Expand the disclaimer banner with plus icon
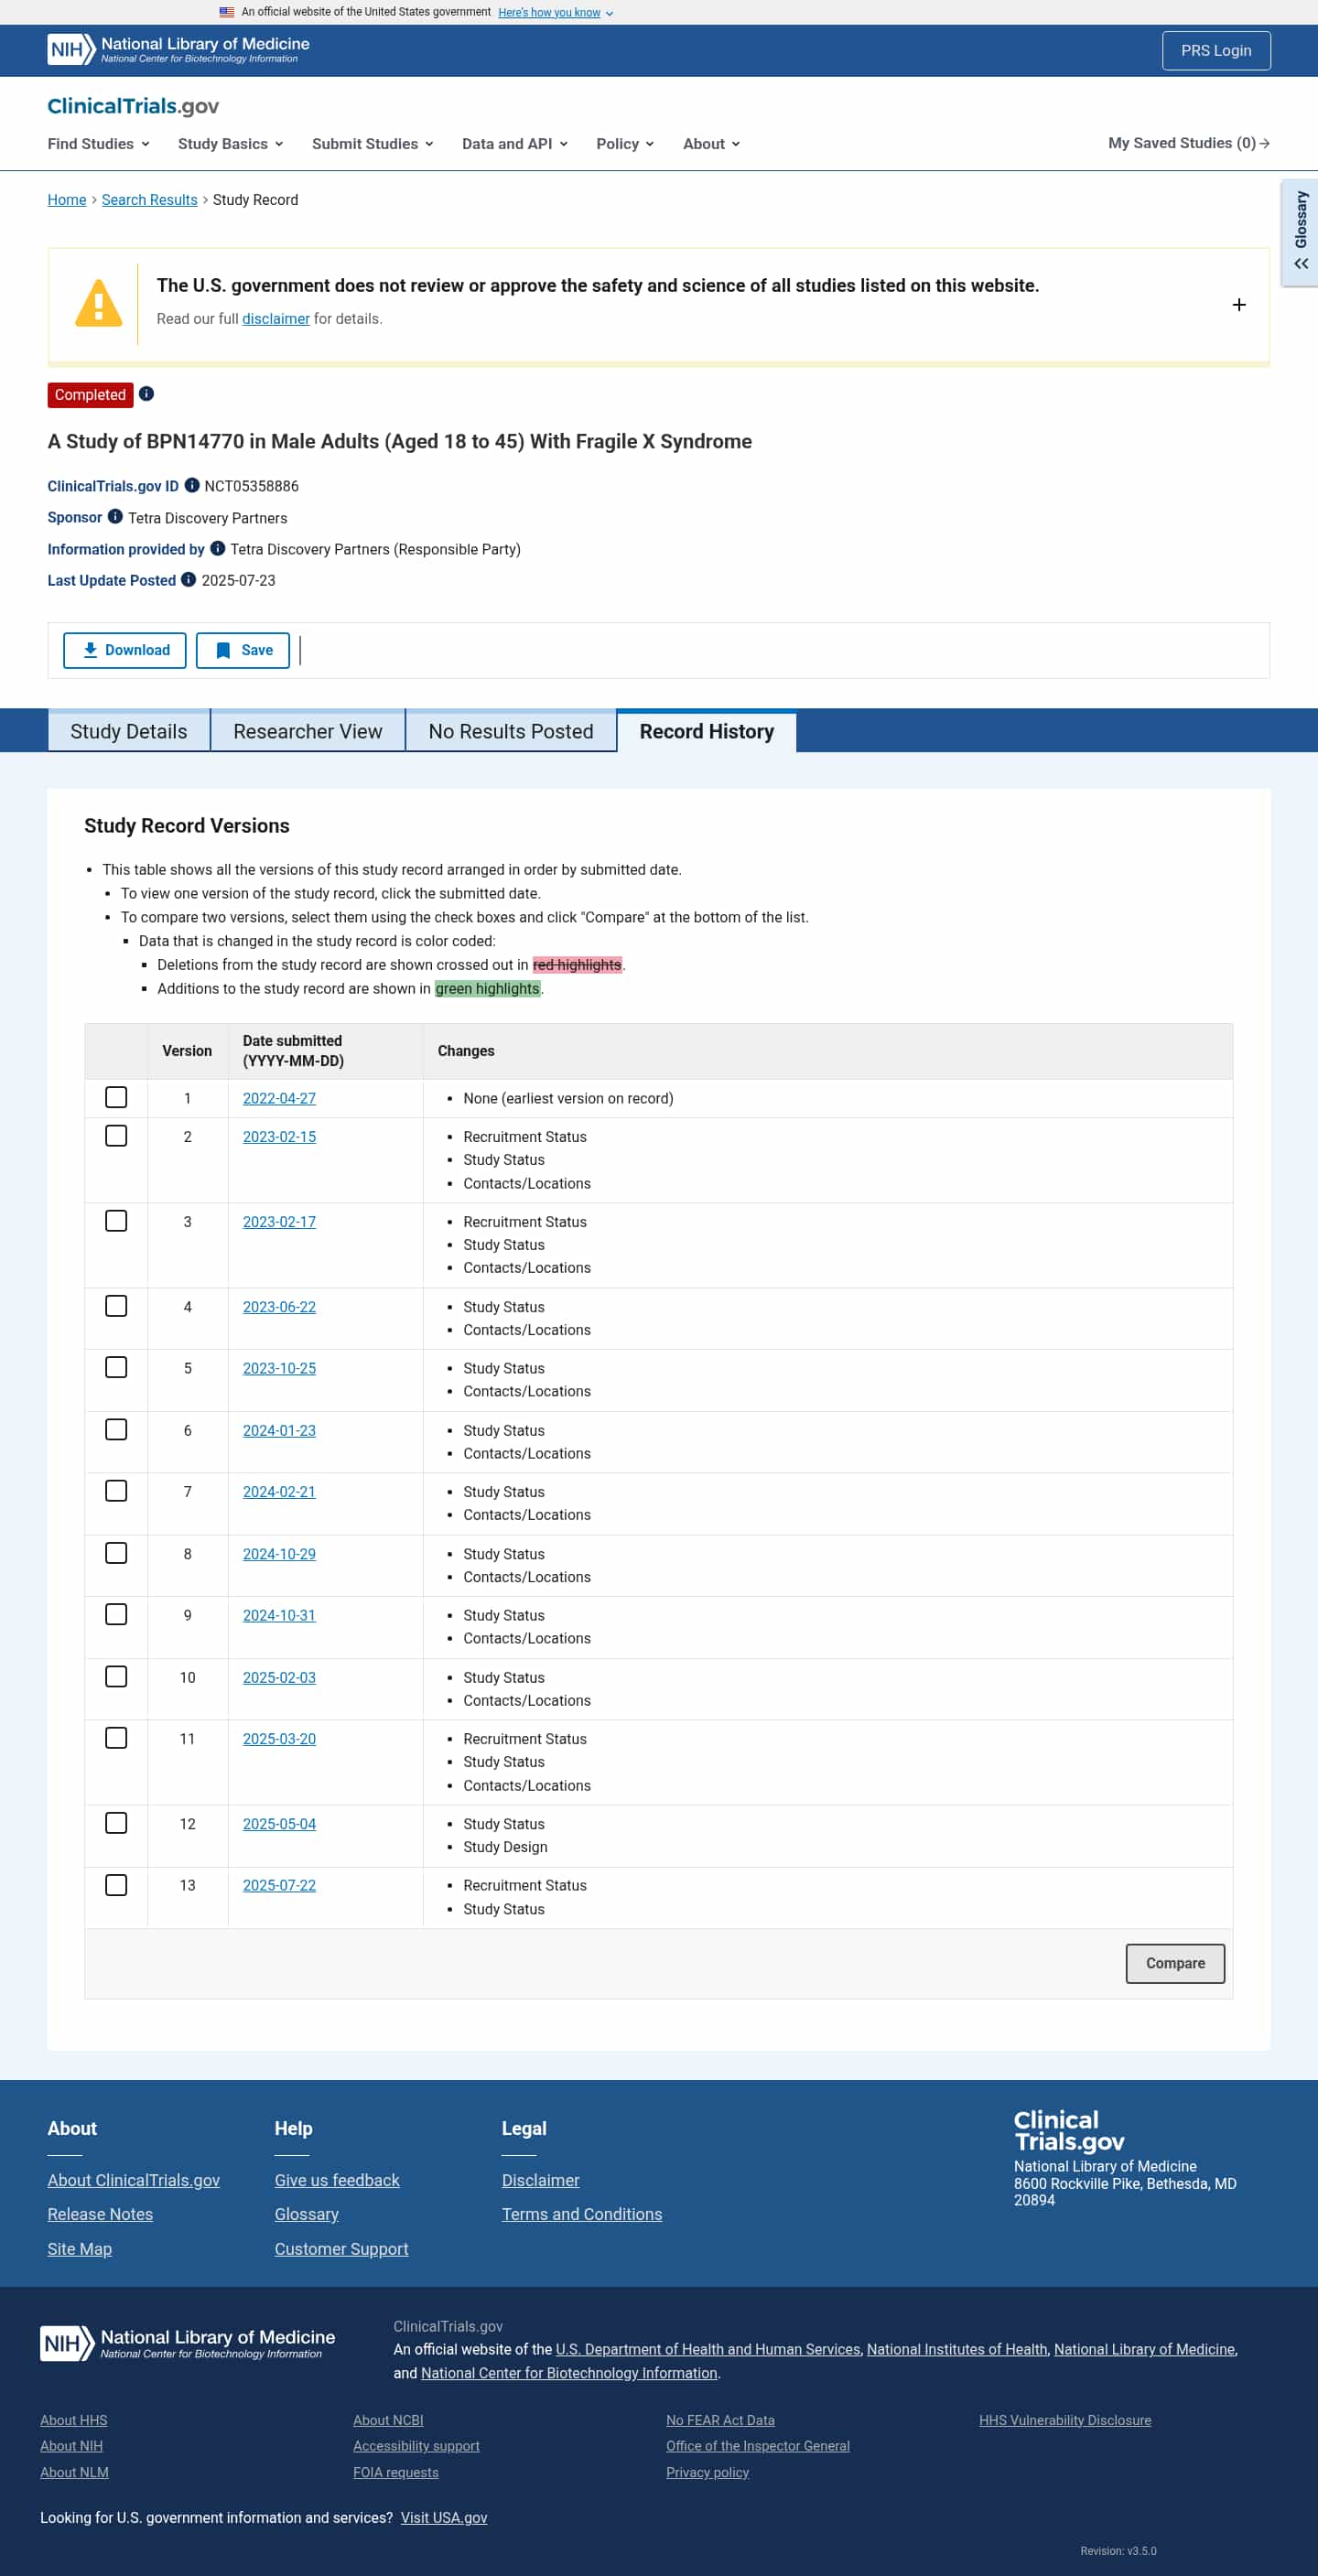Image resolution: width=1318 pixels, height=2576 pixels. pyautogui.click(x=1238, y=305)
